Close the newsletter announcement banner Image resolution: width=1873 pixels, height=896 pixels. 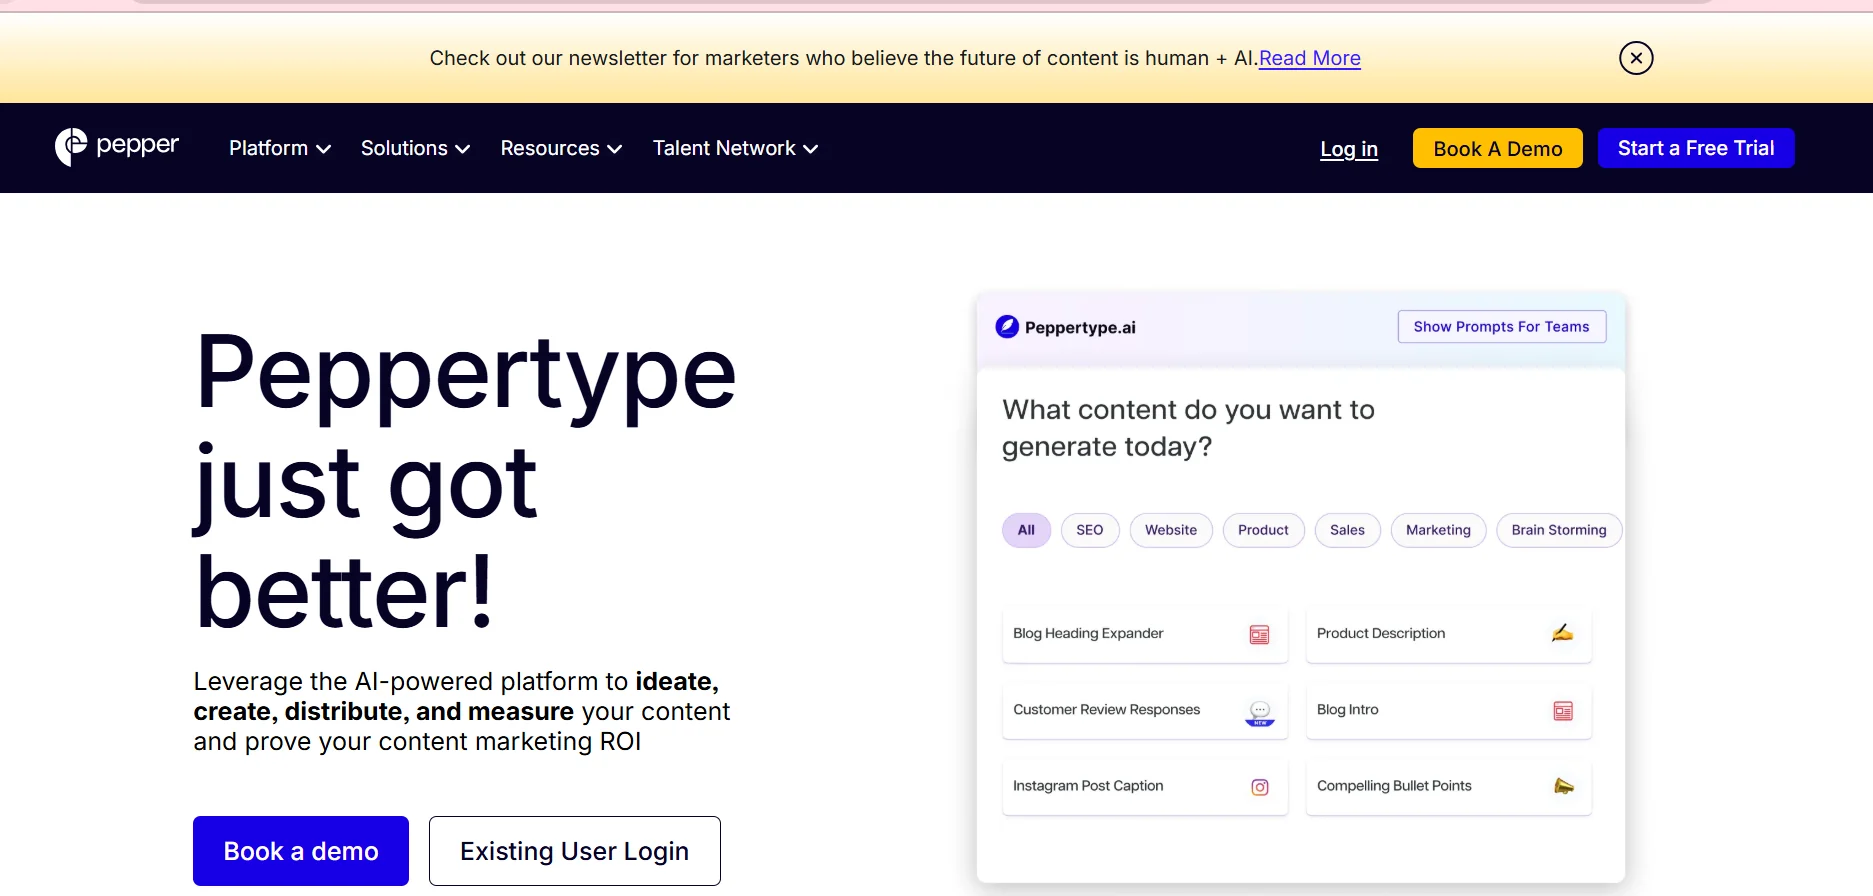pos(1636,58)
